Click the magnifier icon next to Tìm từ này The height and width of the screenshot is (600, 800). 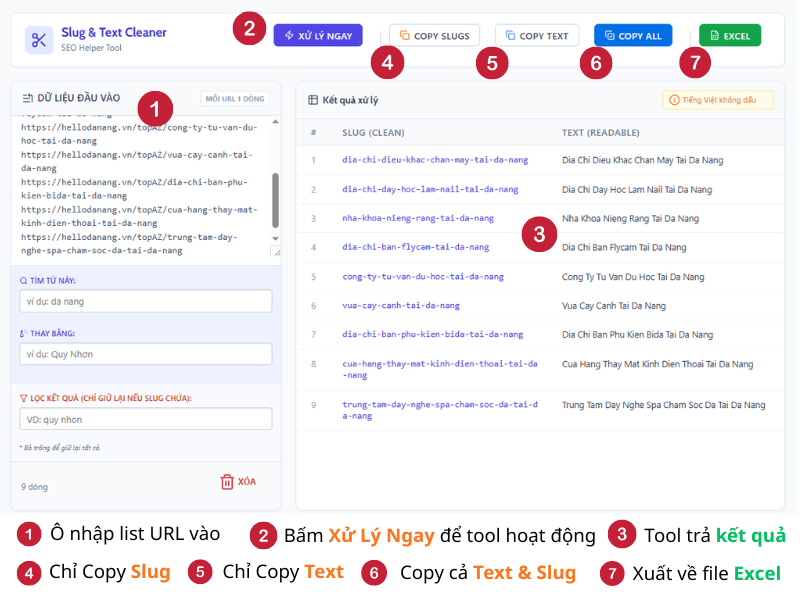pos(24,281)
